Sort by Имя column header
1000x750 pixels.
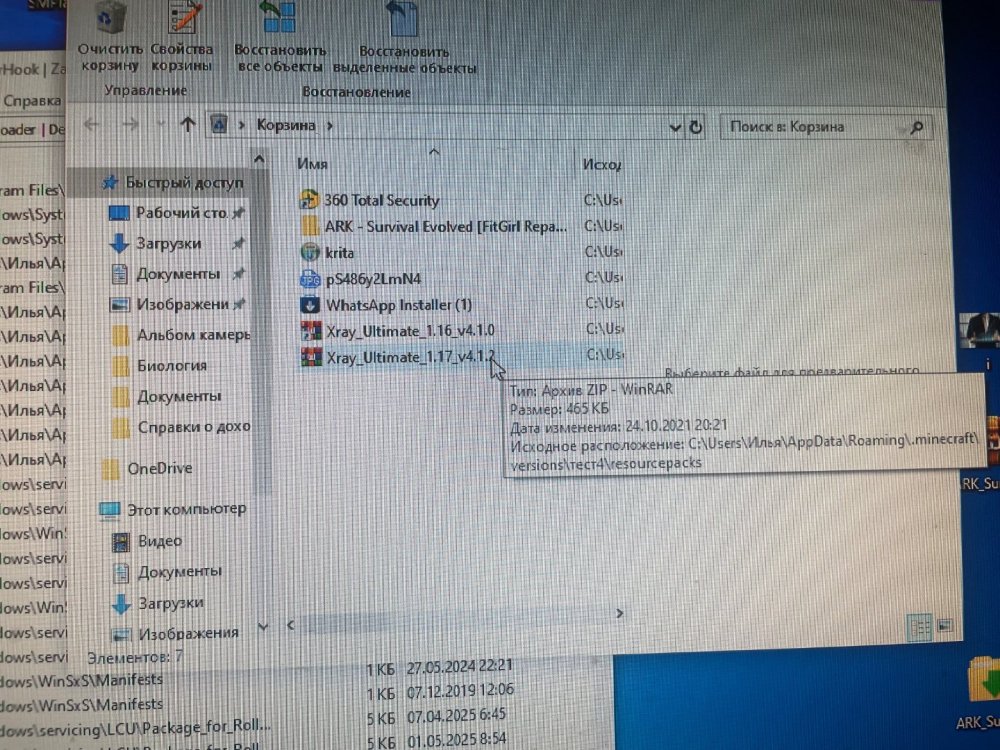click(x=312, y=164)
